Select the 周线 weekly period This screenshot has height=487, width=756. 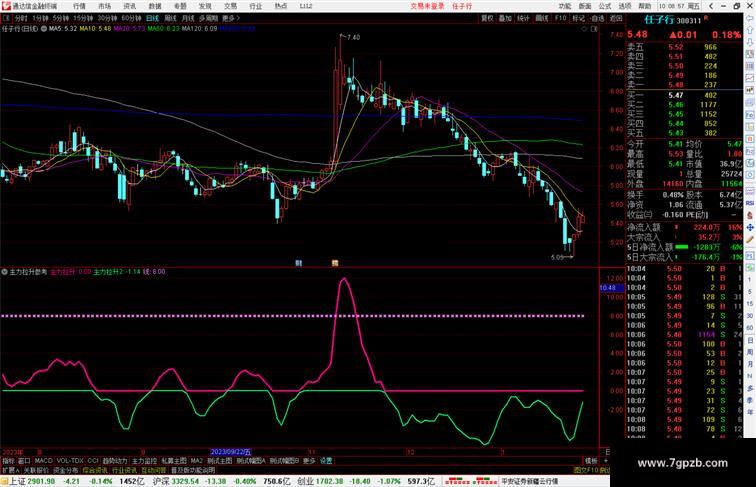click(171, 18)
